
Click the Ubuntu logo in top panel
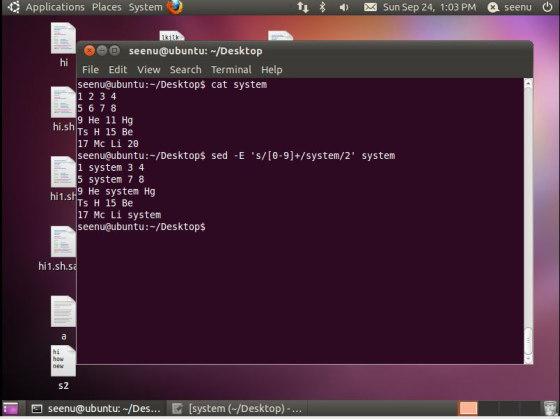14,7
